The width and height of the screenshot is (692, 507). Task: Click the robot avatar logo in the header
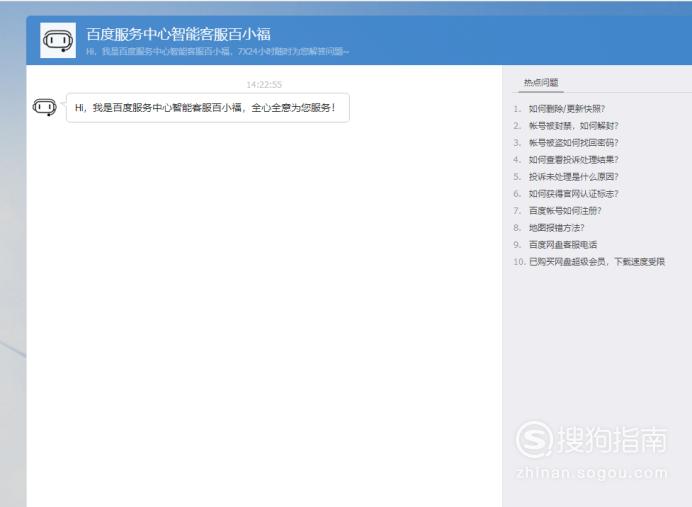point(58,40)
